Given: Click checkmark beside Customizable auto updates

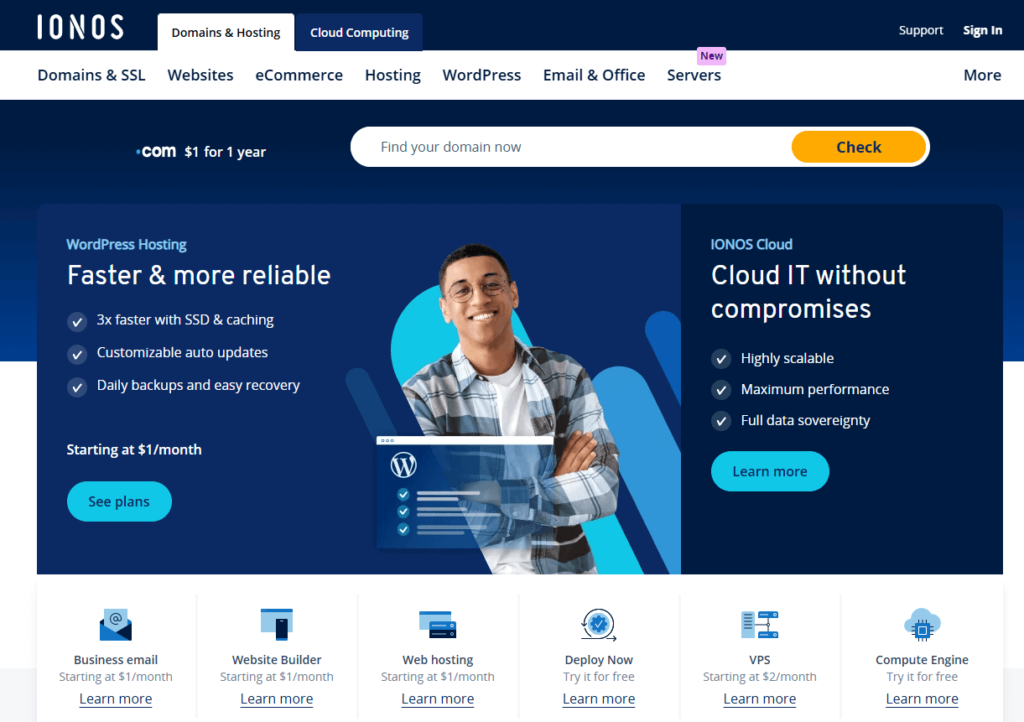Looking at the screenshot, I should (77, 354).
